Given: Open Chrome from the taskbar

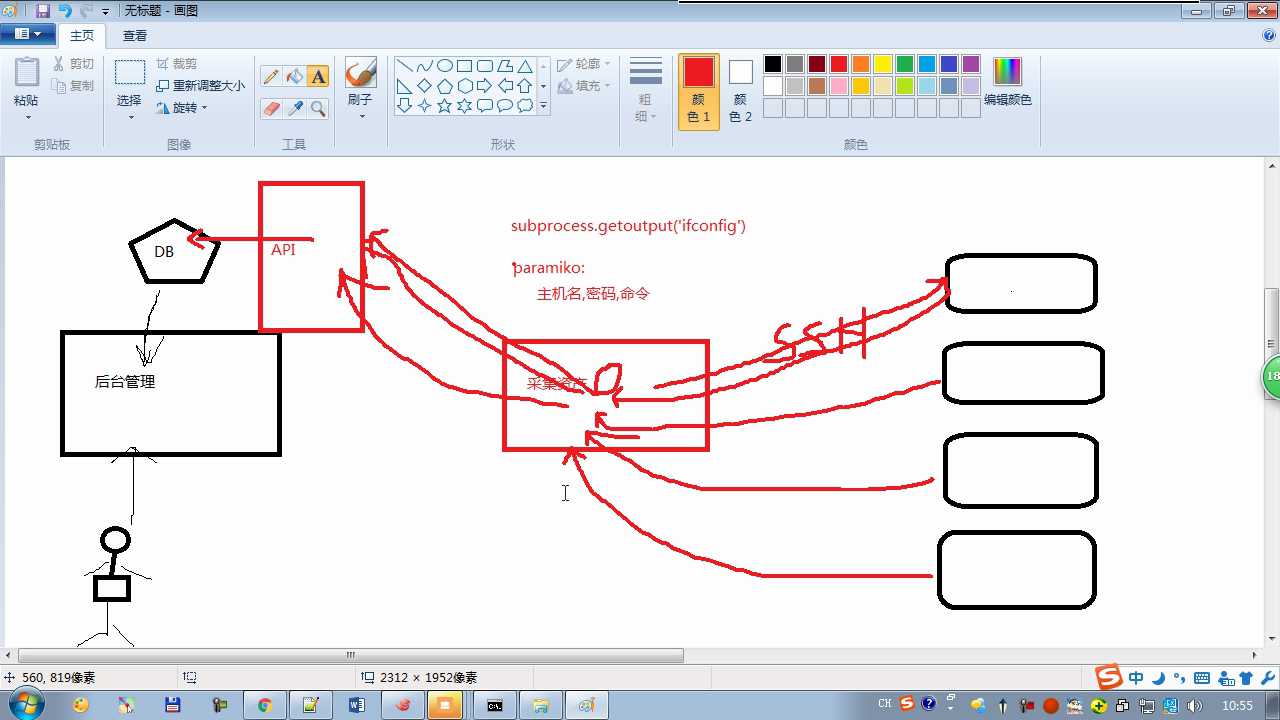Looking at the screenshot, I should coord(265,705).
